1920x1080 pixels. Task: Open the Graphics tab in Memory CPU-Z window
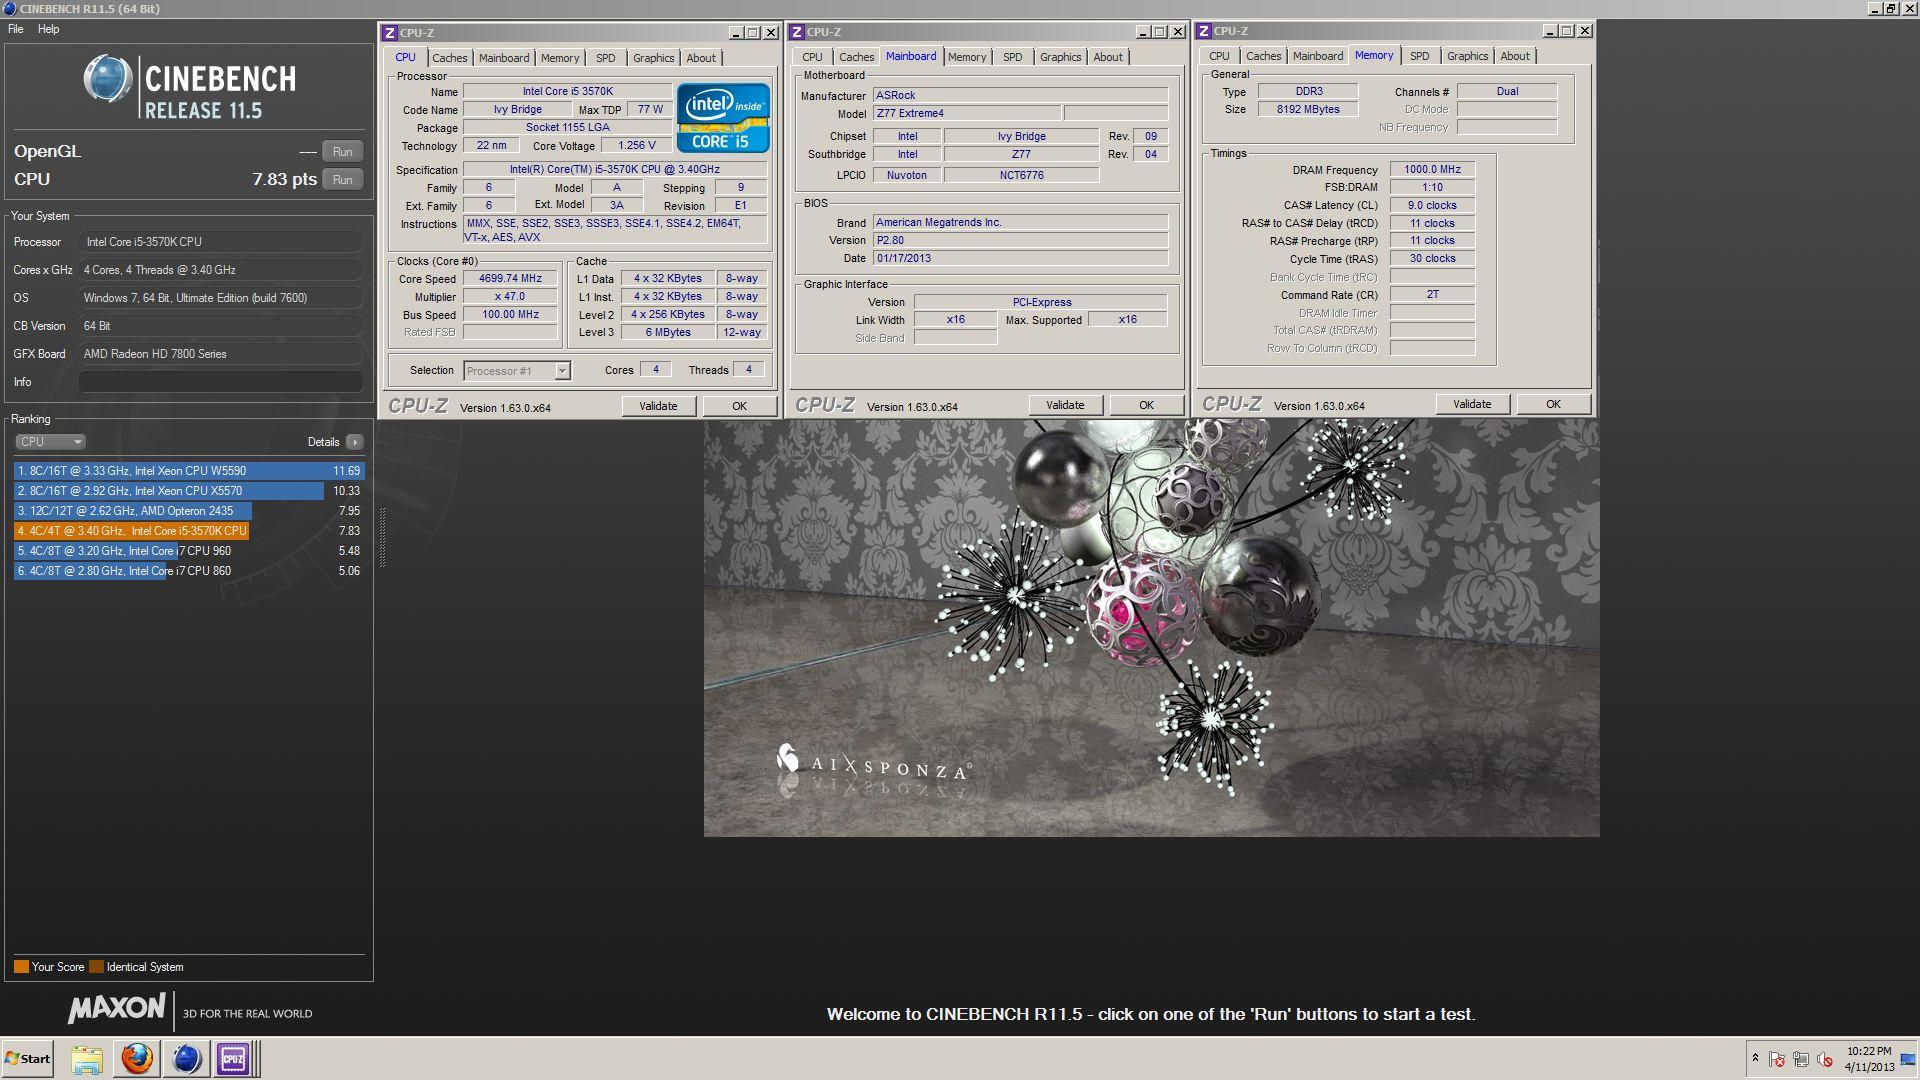(x=1467, y=56)
